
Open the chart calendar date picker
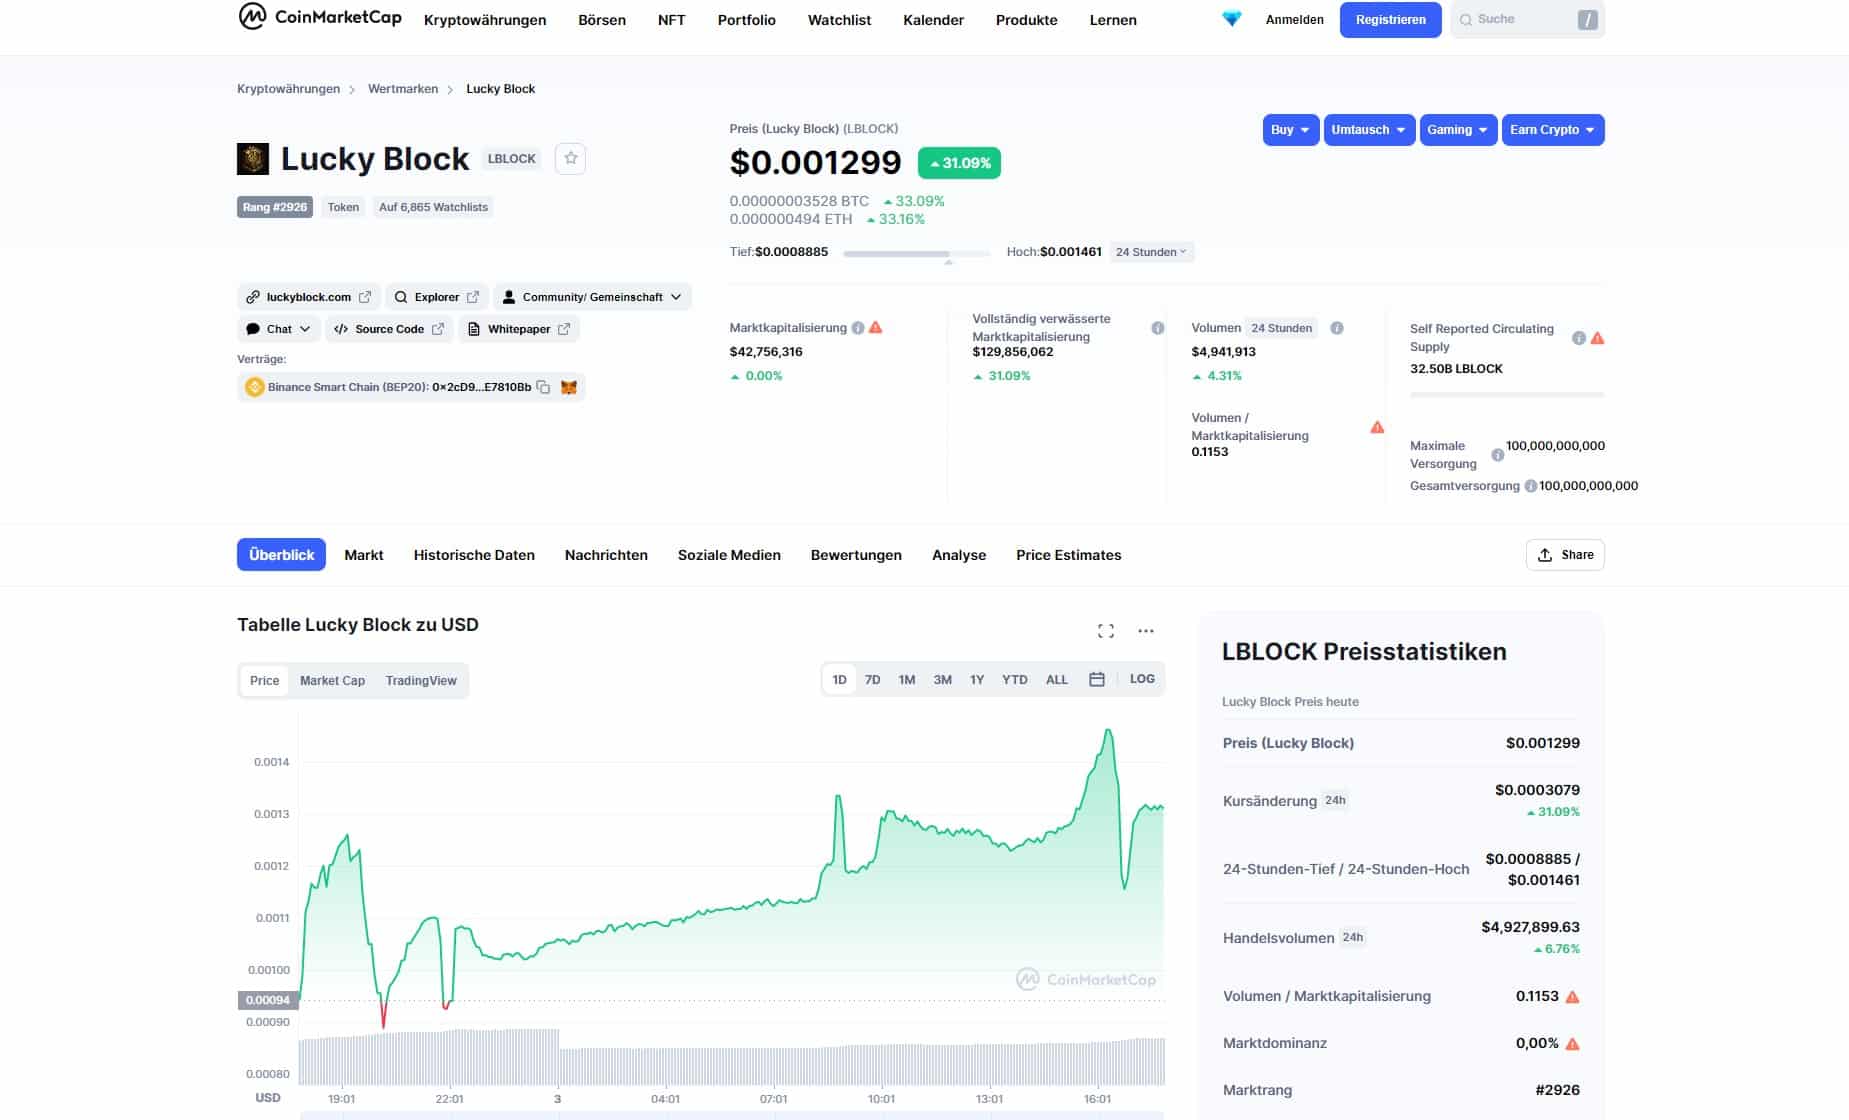click(1096, 680)
